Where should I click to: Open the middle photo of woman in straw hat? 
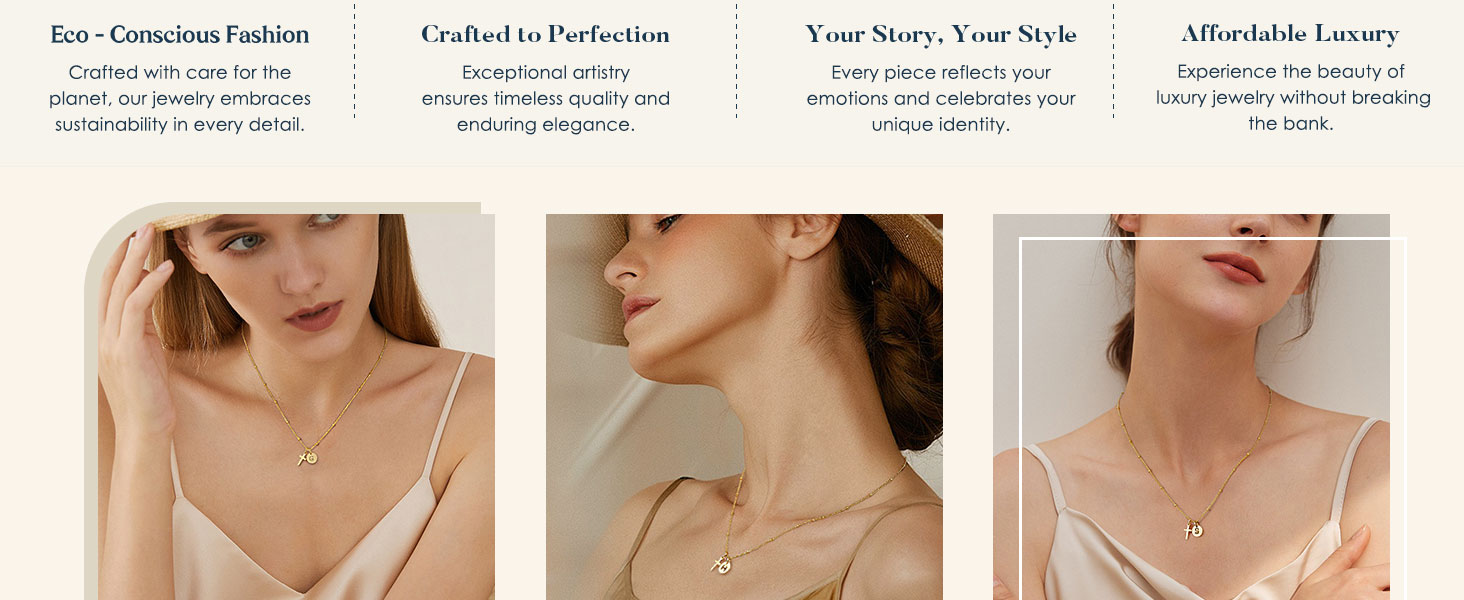coord(744,407)
